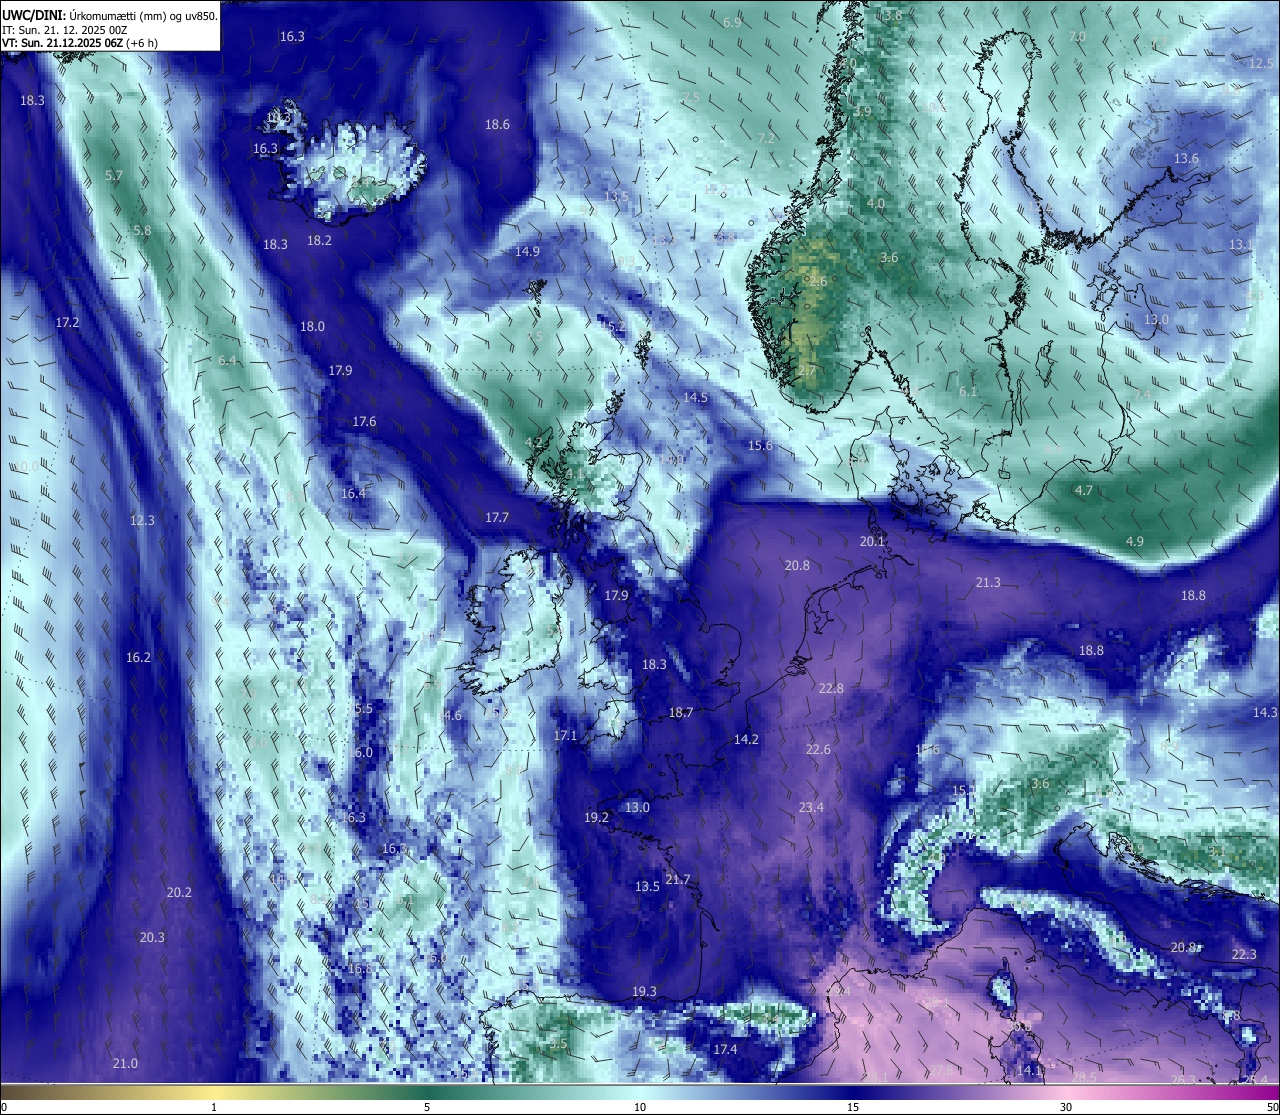Screen dimensions: 1280x1115
Task: Click the 18.0 value on the map
Action: tap(312, 327)
